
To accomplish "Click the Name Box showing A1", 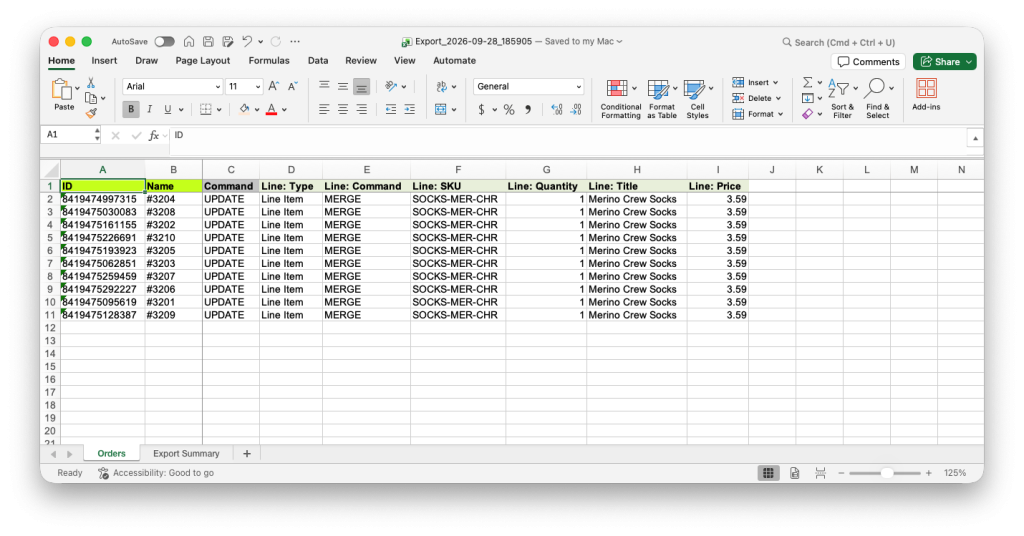I will tap(69, 135).
